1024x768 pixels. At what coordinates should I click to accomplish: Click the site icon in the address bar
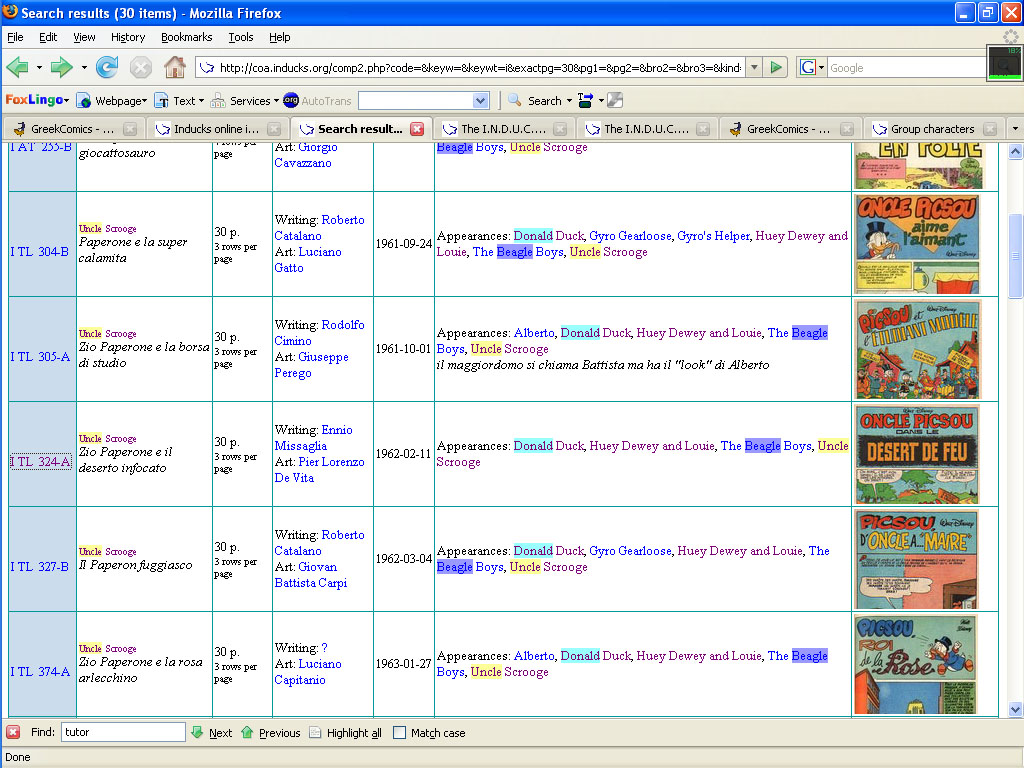coord(206,67)
